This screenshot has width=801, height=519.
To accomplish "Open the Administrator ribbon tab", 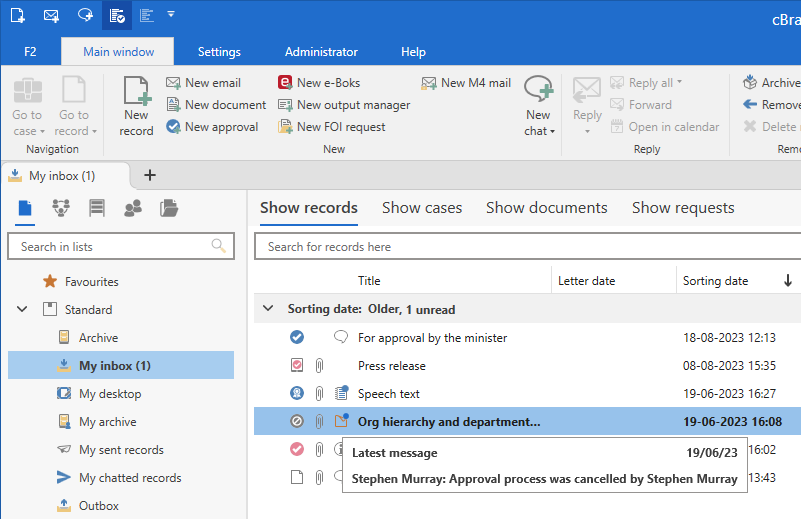I will point(321,52).
